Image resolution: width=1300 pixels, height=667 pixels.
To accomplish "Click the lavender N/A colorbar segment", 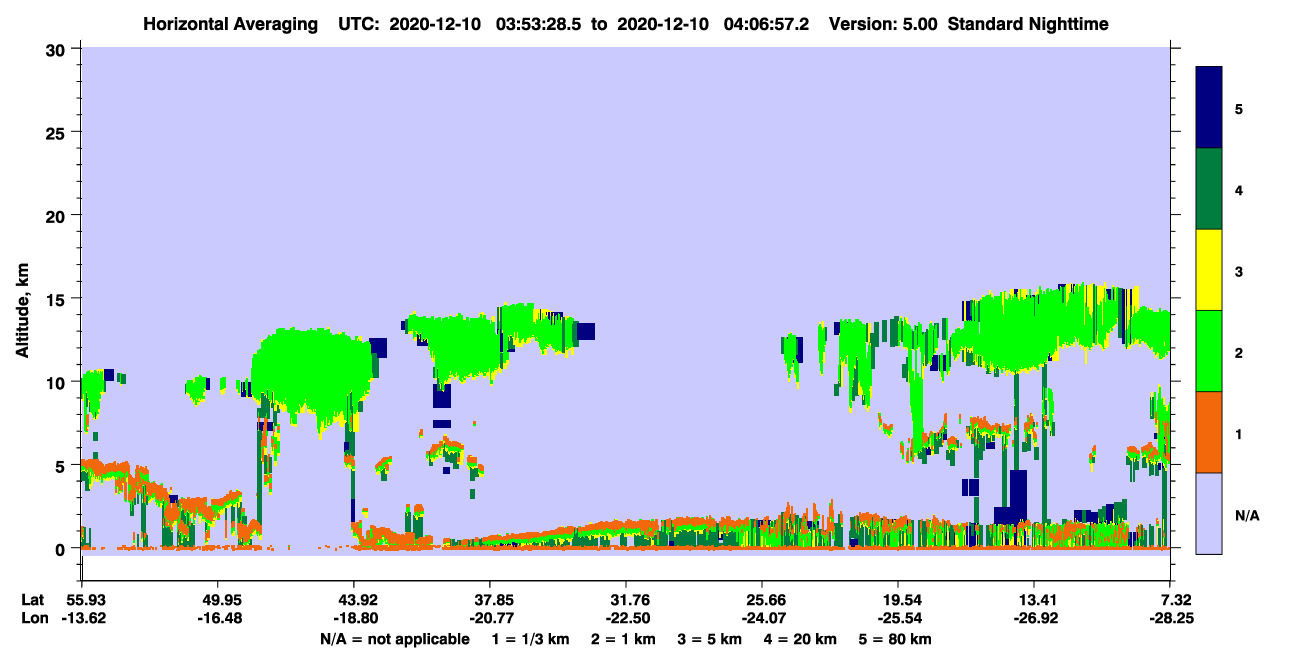I will point(1209,513).
